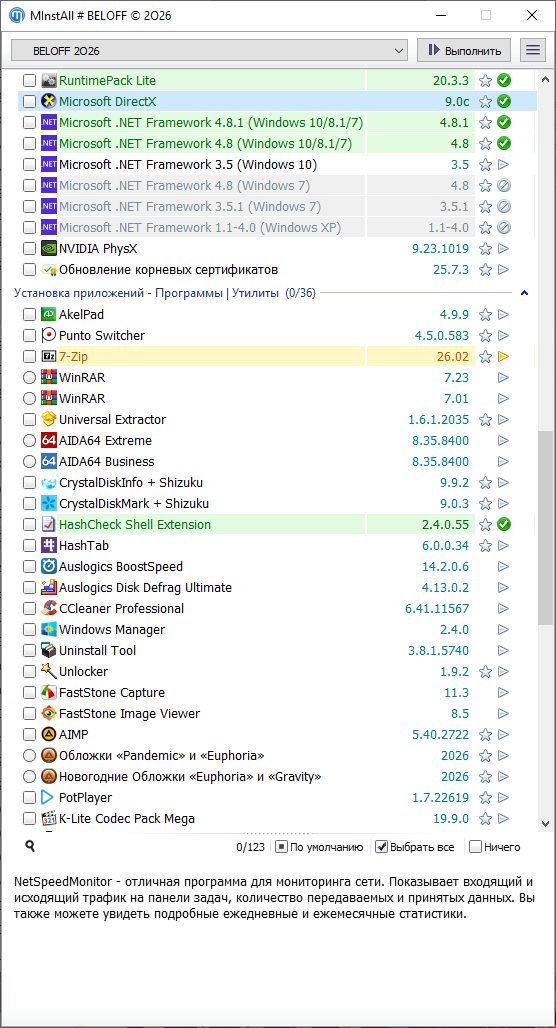Viewport: 556px width, 1028px height.
Task: Click the green checkmark for Microsoft DirectX
Action: (504, 102)
